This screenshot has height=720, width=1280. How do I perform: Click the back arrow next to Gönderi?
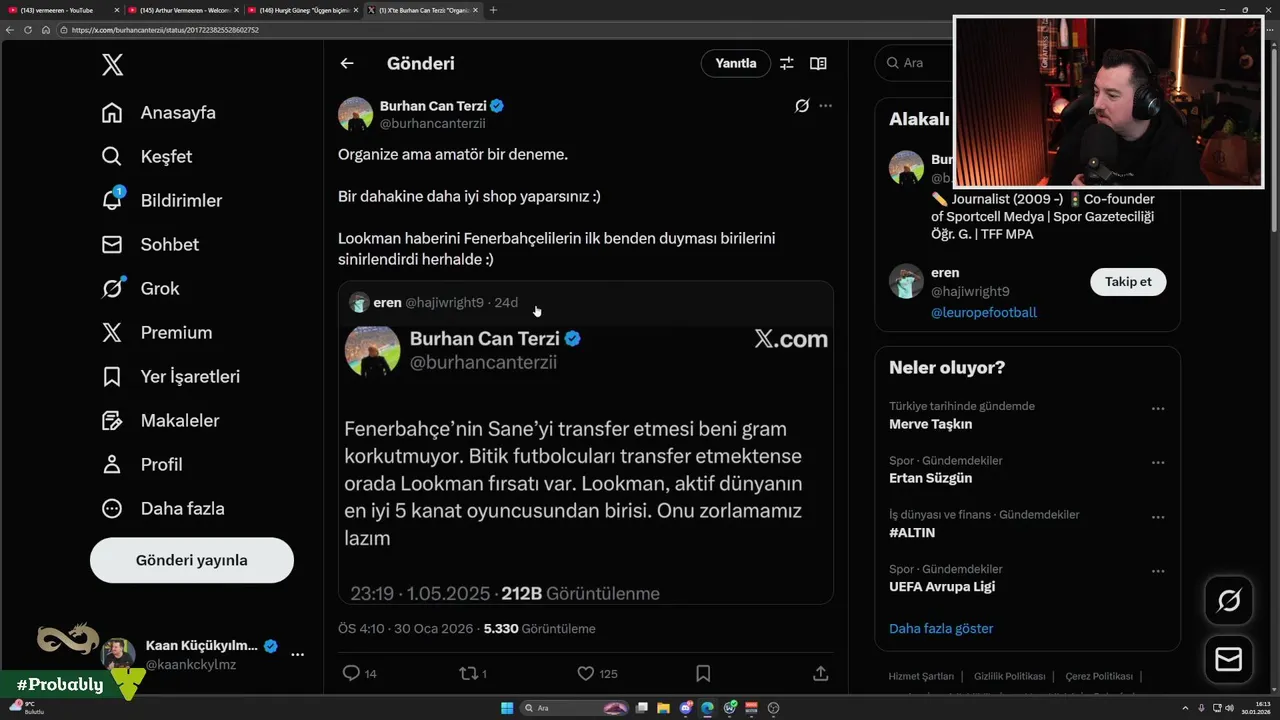coord(347,63)
